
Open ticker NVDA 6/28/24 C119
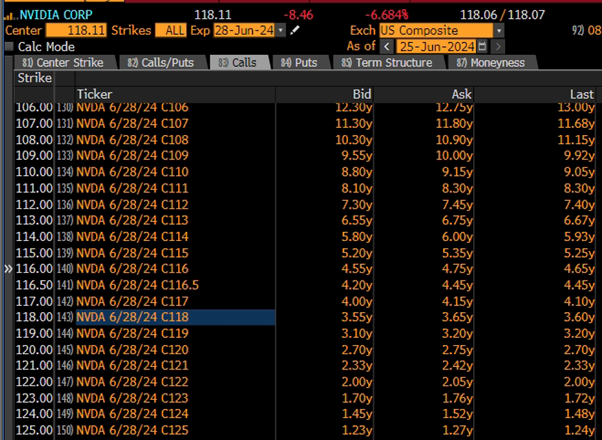tap(132, 334)
